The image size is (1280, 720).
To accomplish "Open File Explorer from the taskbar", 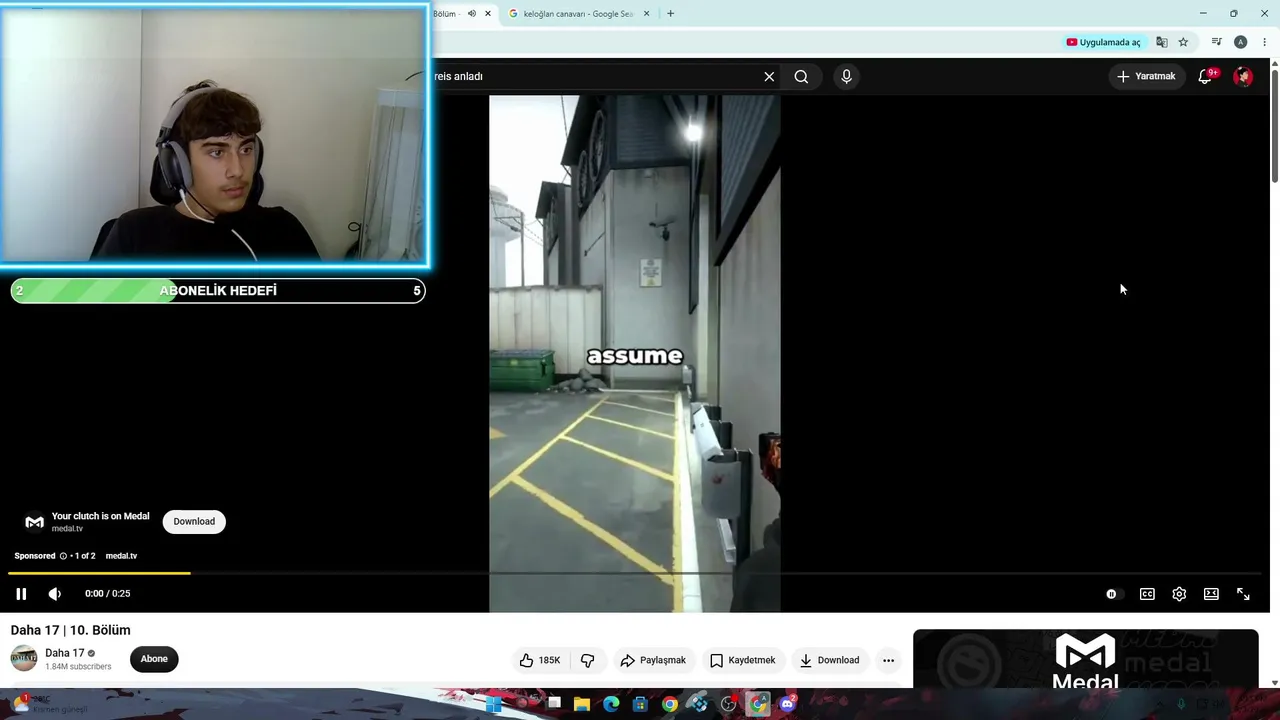I will click(x=582, y=704).
